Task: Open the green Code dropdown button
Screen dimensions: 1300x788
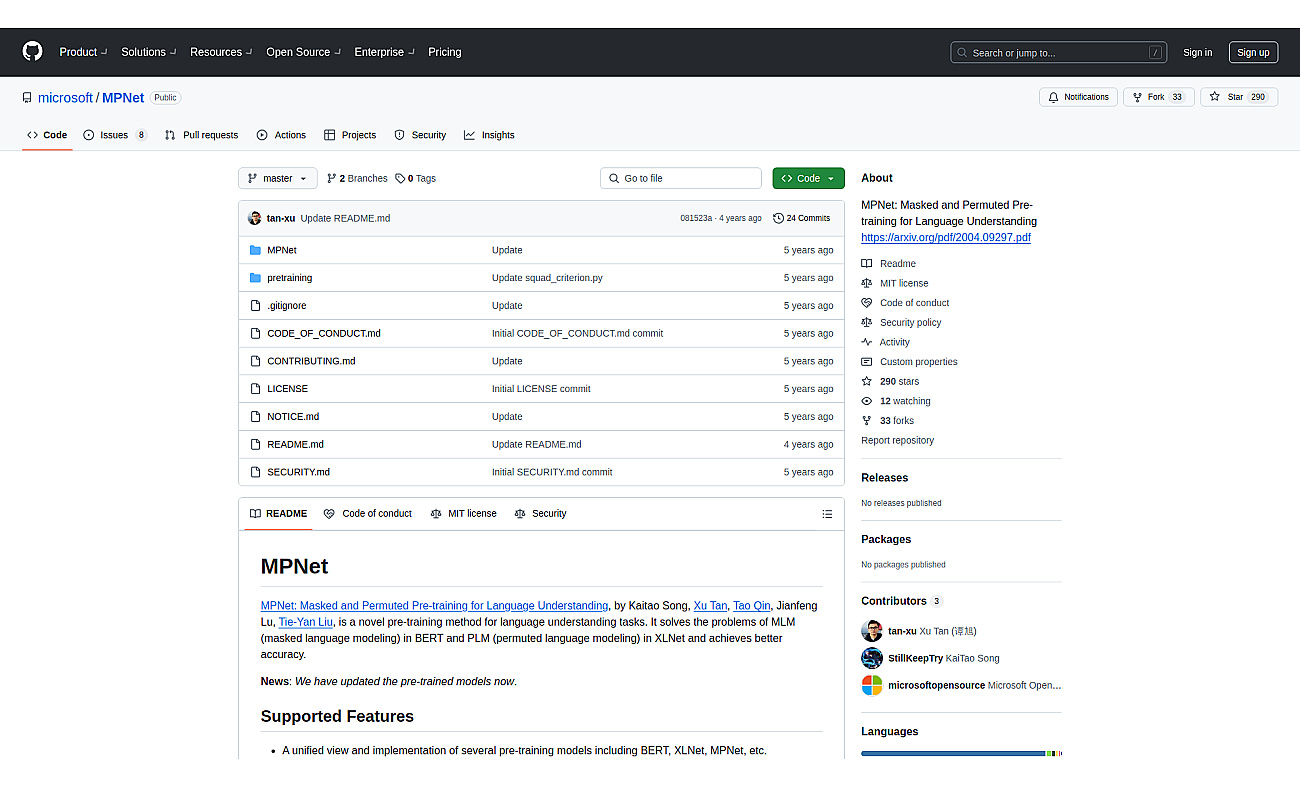Action: [x=808, y=178]
